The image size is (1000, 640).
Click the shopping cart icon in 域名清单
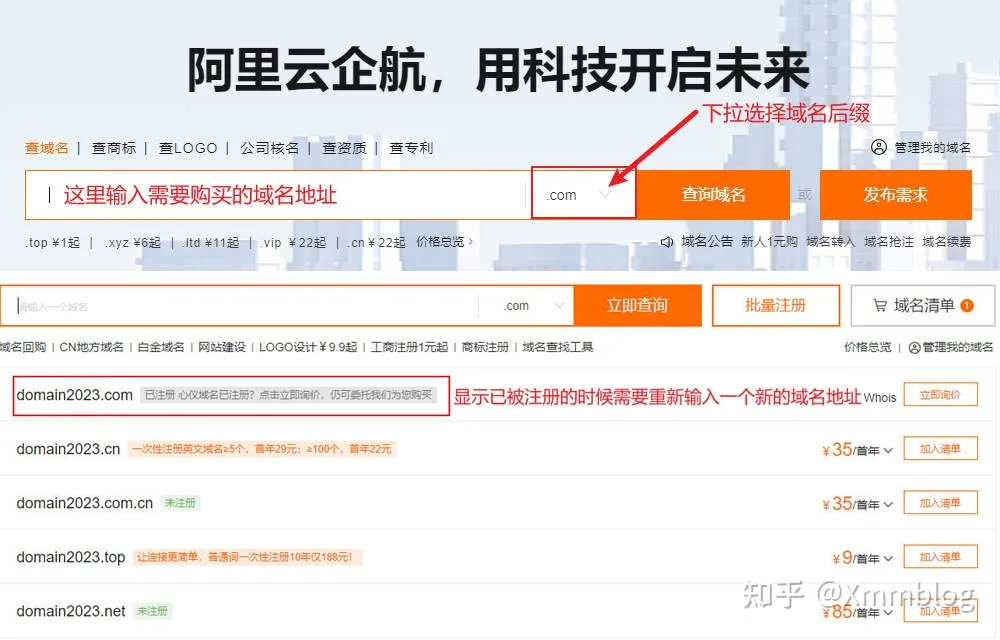880,306
